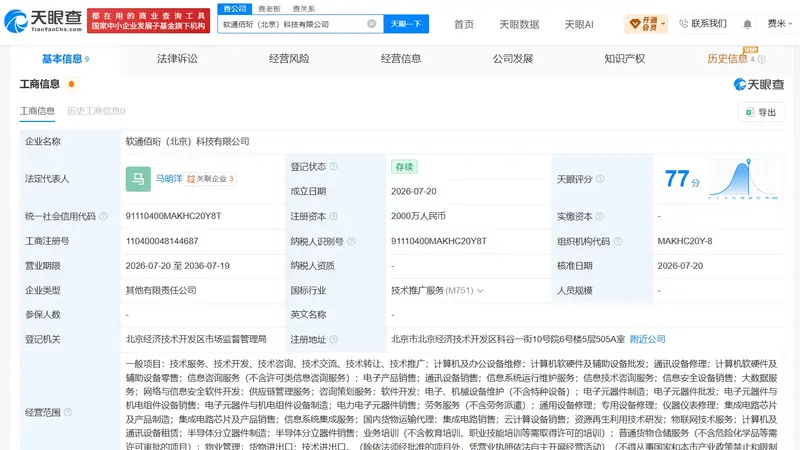The height and width of the screenshot is (450, 800).
Task: Go to 首页 in the top navigation
Action: pyautogui.click(x=464, y=24)
